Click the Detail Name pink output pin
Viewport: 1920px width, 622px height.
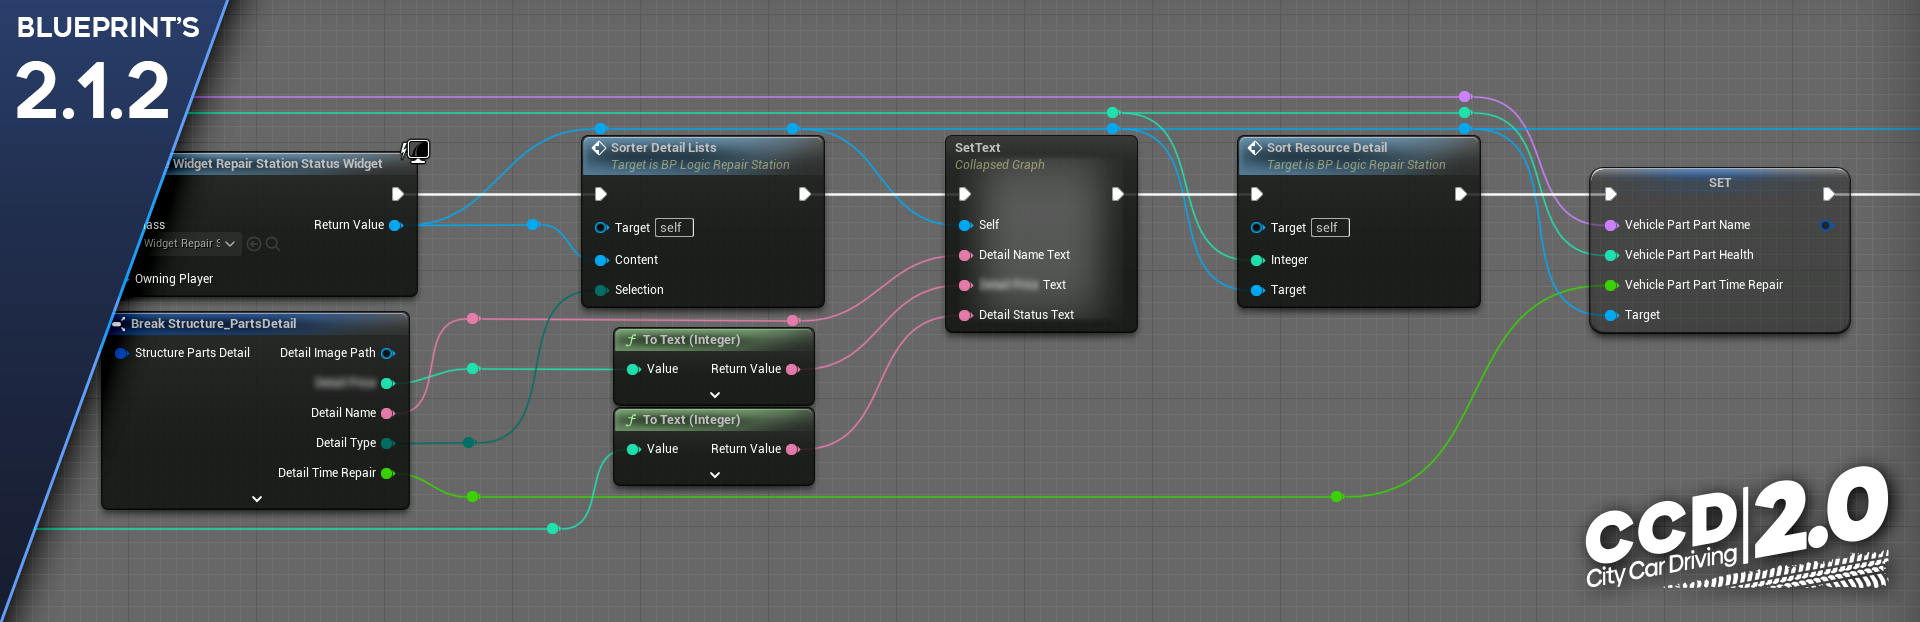pos(388,413)
